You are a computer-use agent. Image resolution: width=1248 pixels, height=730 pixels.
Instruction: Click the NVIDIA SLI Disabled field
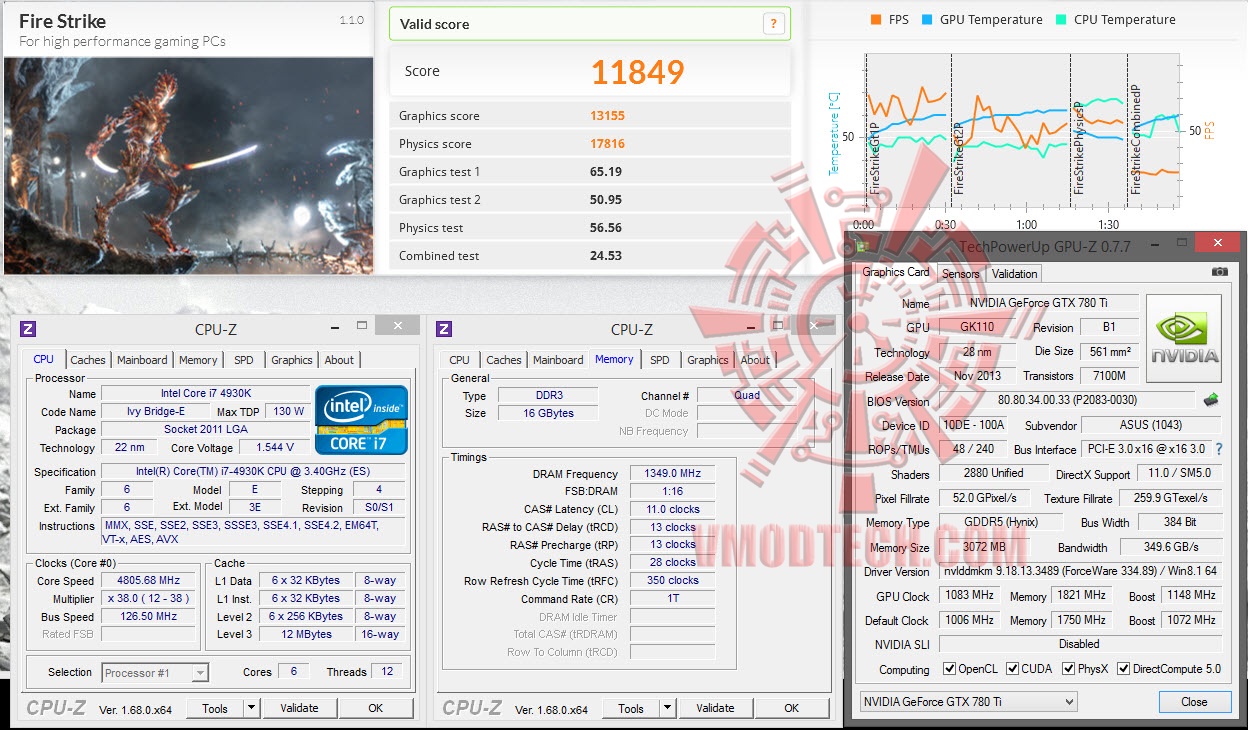(x=1080, y=644)
